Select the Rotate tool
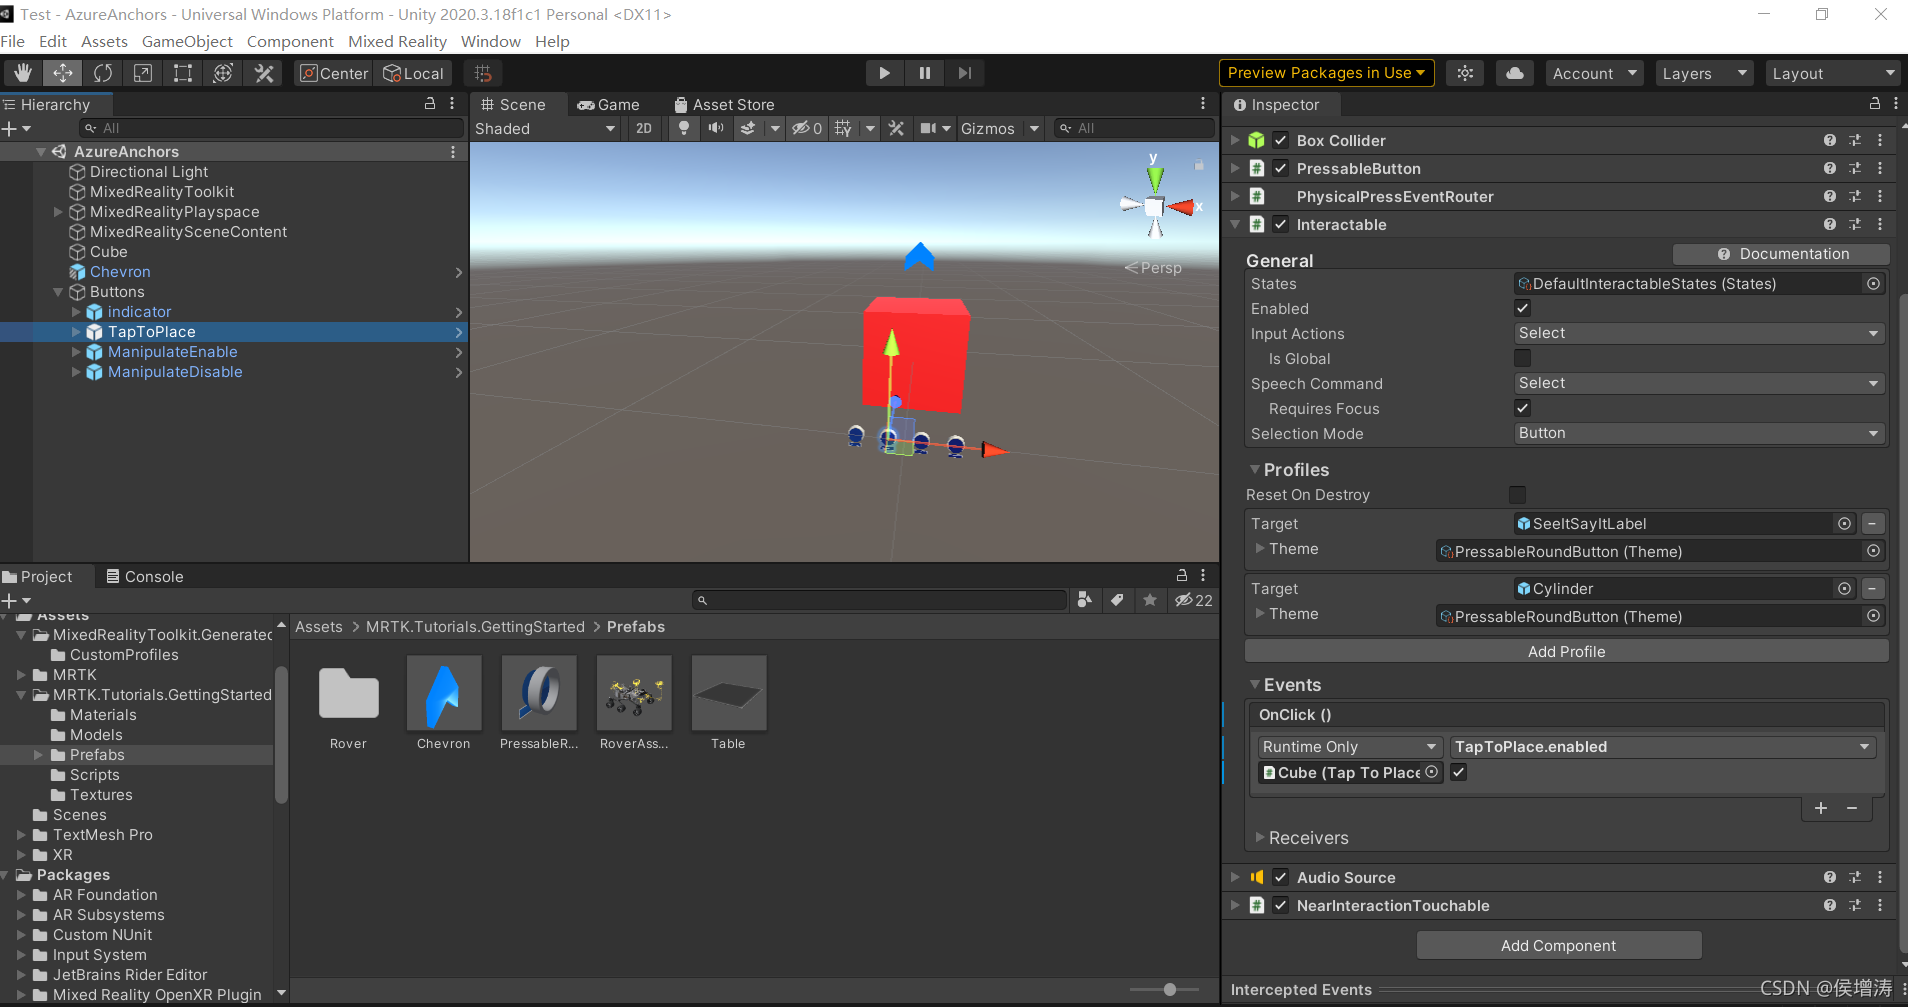 [x=102, y=73]
